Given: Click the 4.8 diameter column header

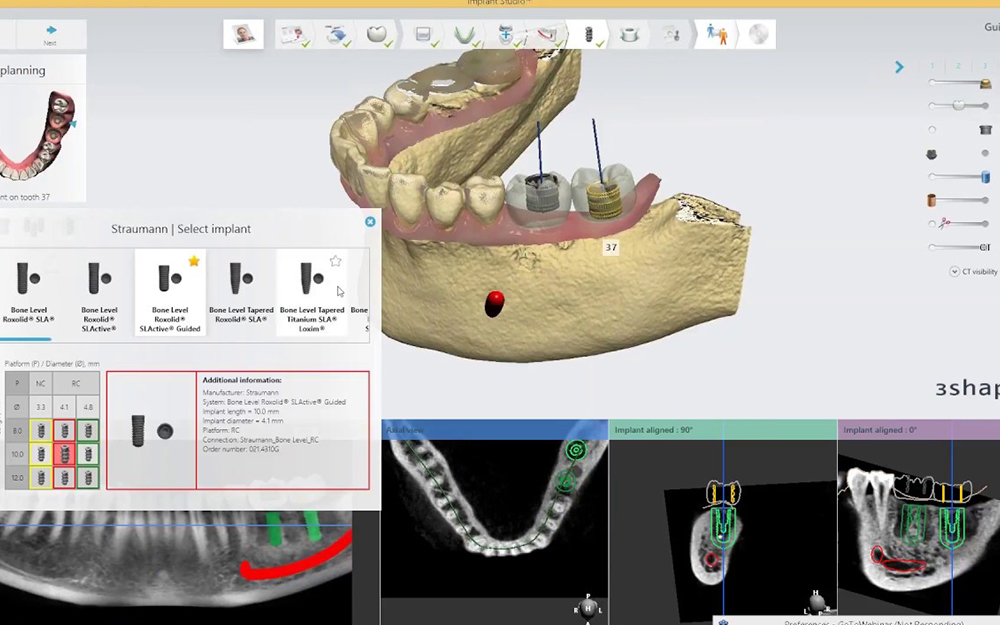Looking at the screenshot, I should (88, 407).
